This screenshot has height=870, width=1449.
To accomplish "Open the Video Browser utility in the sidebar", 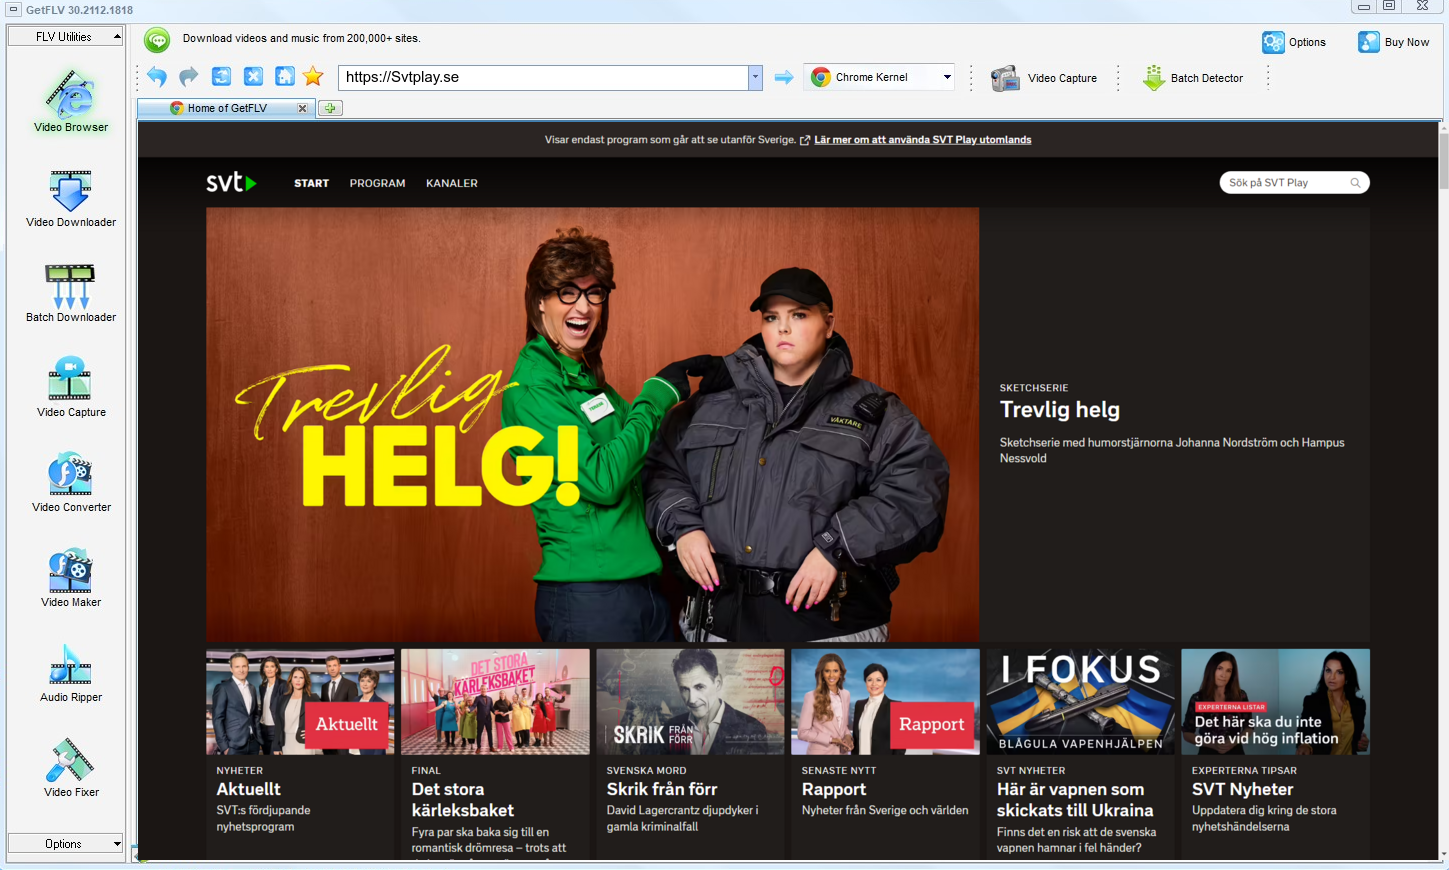I will [x=71, y=101].
